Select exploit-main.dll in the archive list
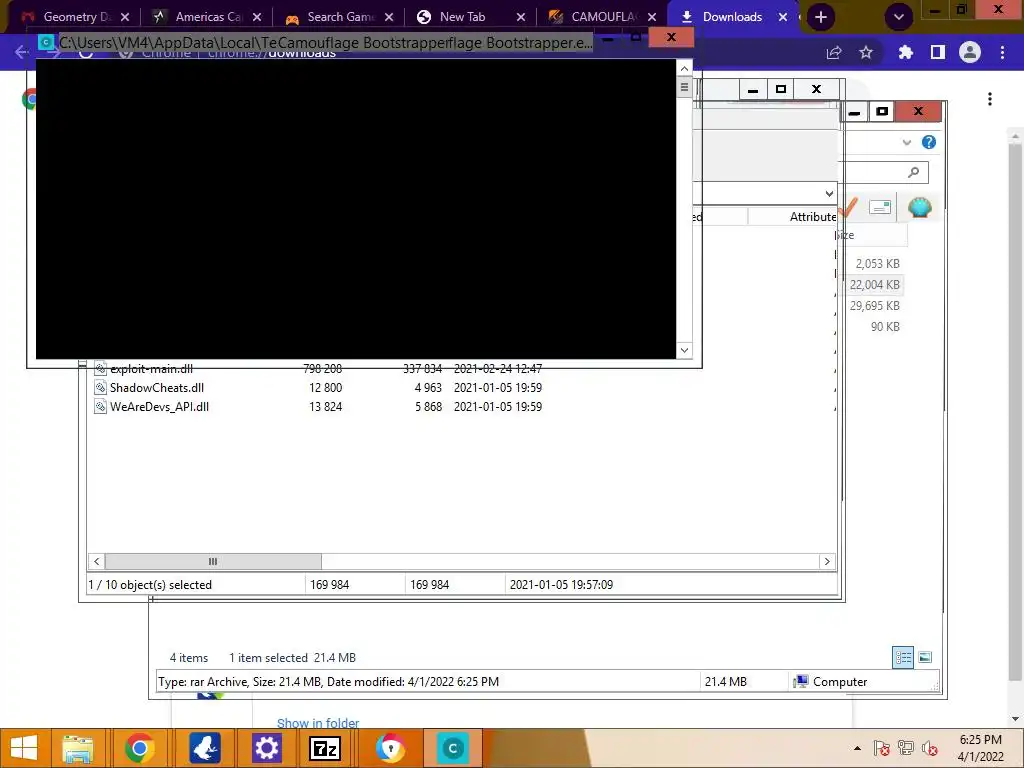 click(x=151, y=368)
